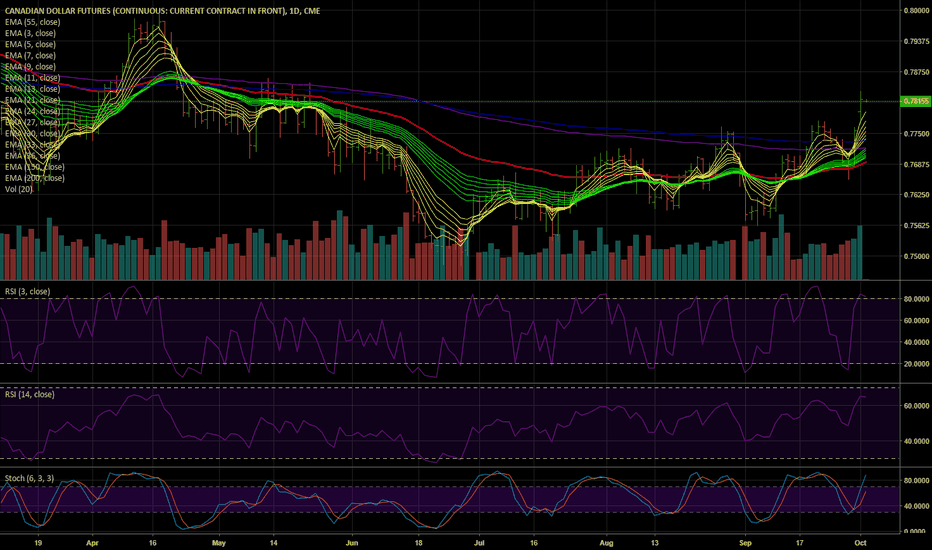Image resolution: width=932 pixels, height=550 pixels.
Task: Select the EMA (27, close) legend entry
Action: [x=33, y=122]
